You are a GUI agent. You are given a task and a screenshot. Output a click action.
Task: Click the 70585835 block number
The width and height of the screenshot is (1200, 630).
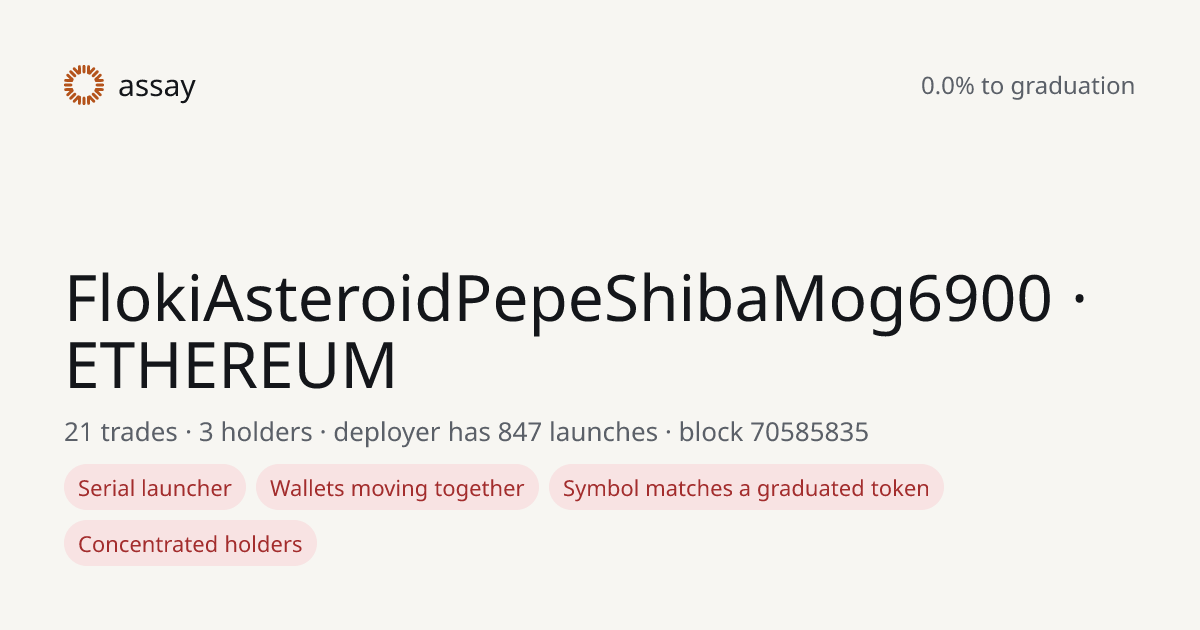(x=809, y=432)
